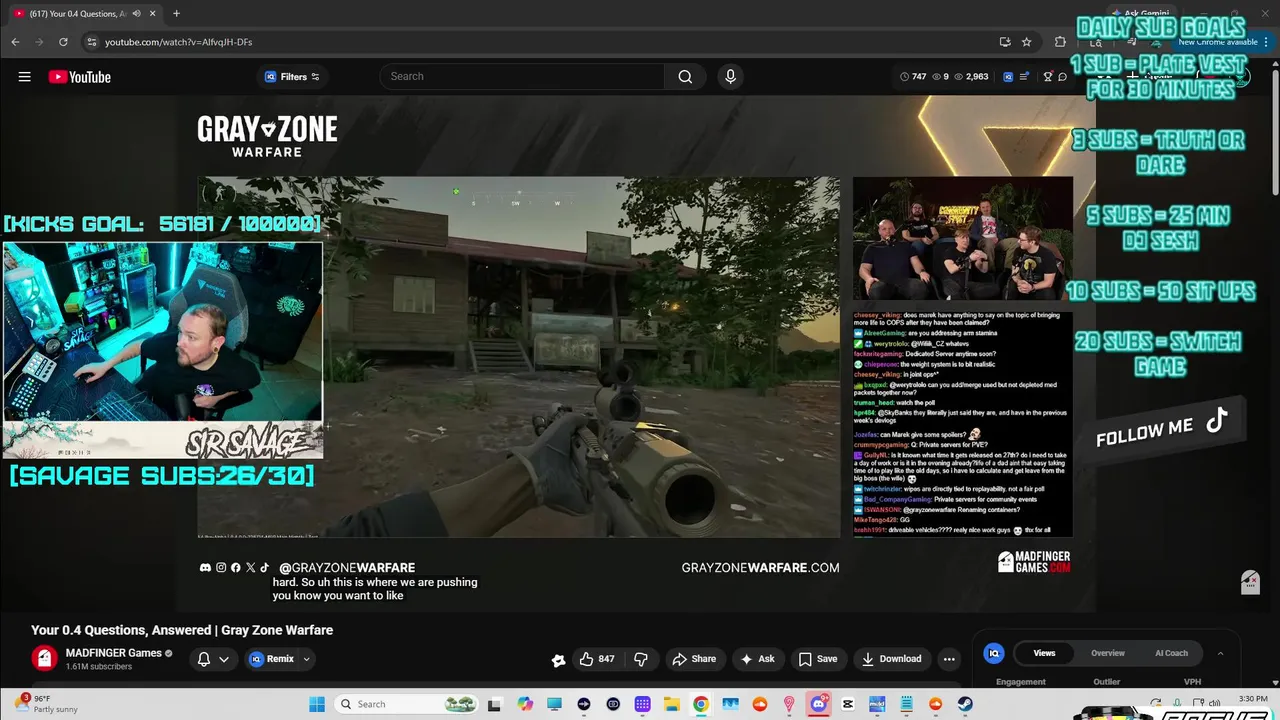Switch to the Overview tab
The width and height of the screenshot is (1280, 720).
(x=1107, y=653)
